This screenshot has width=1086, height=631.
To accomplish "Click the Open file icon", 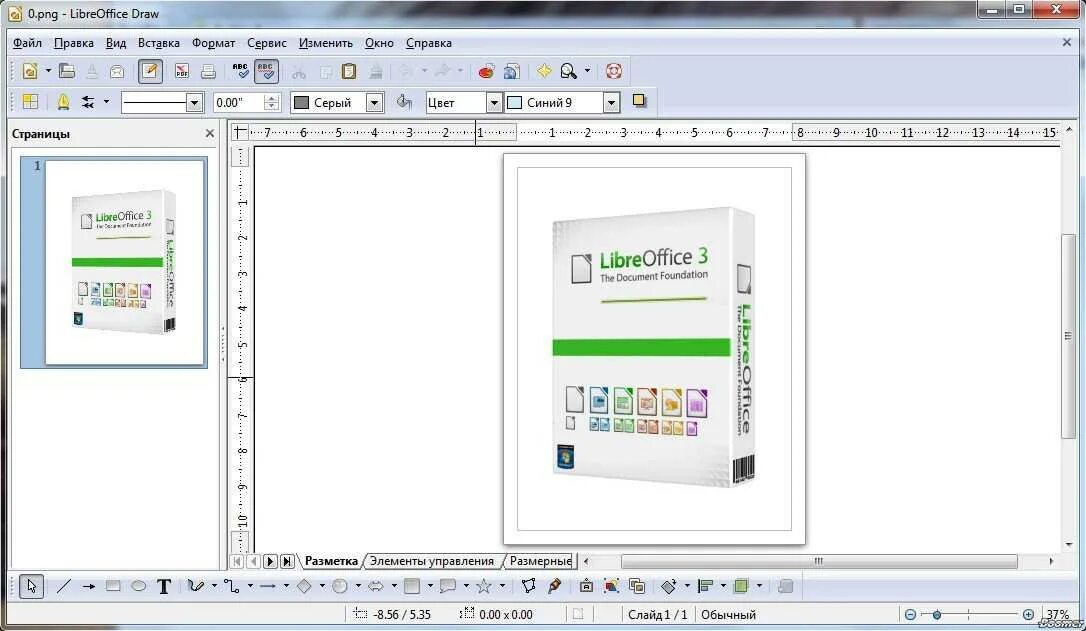I will tap(67, 71).
